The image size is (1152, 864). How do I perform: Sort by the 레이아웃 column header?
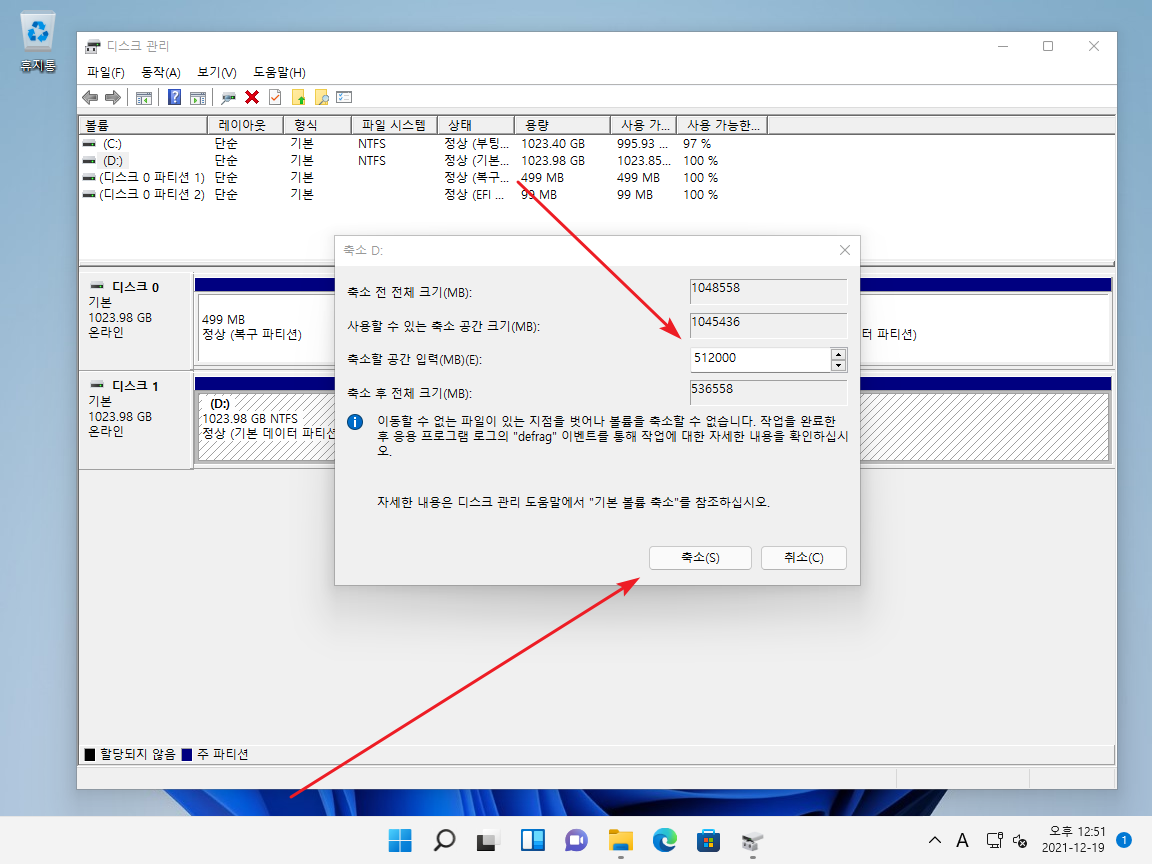(x=245, y=125)
